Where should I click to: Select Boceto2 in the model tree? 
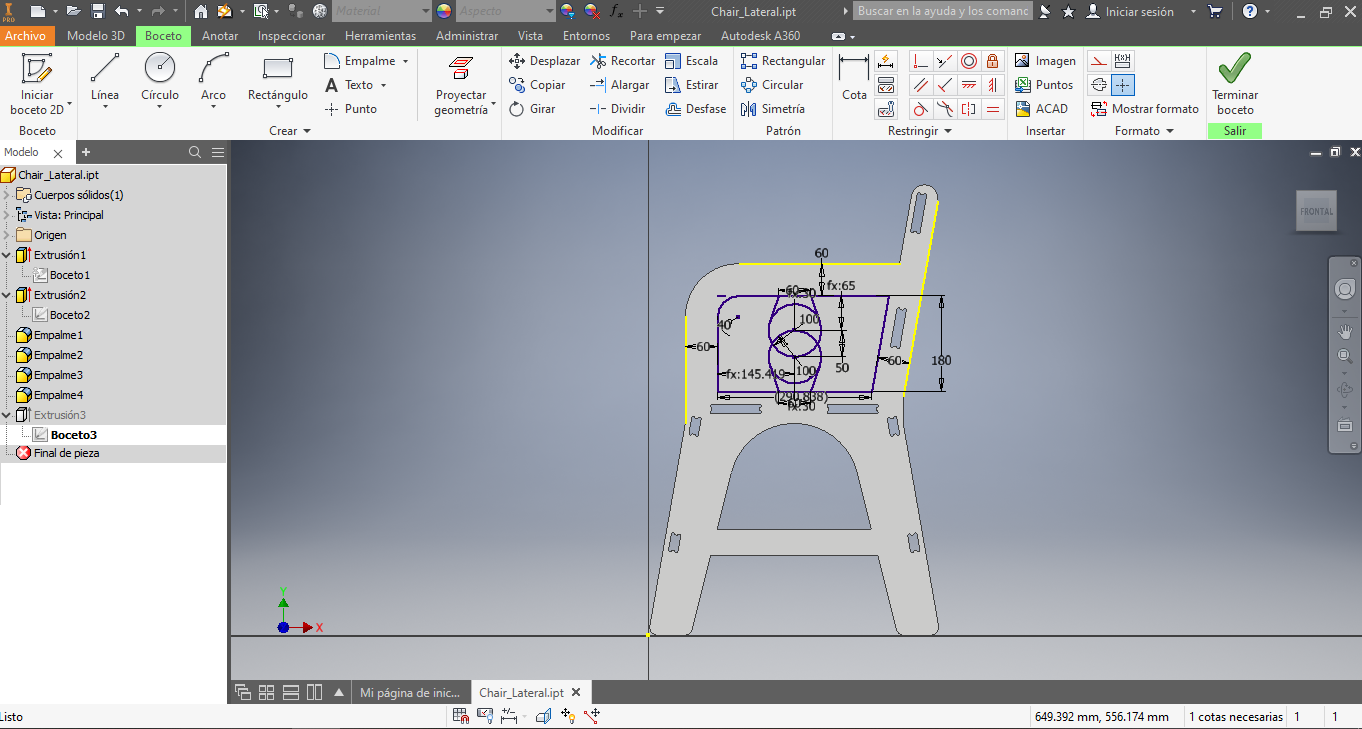point(70,315)
